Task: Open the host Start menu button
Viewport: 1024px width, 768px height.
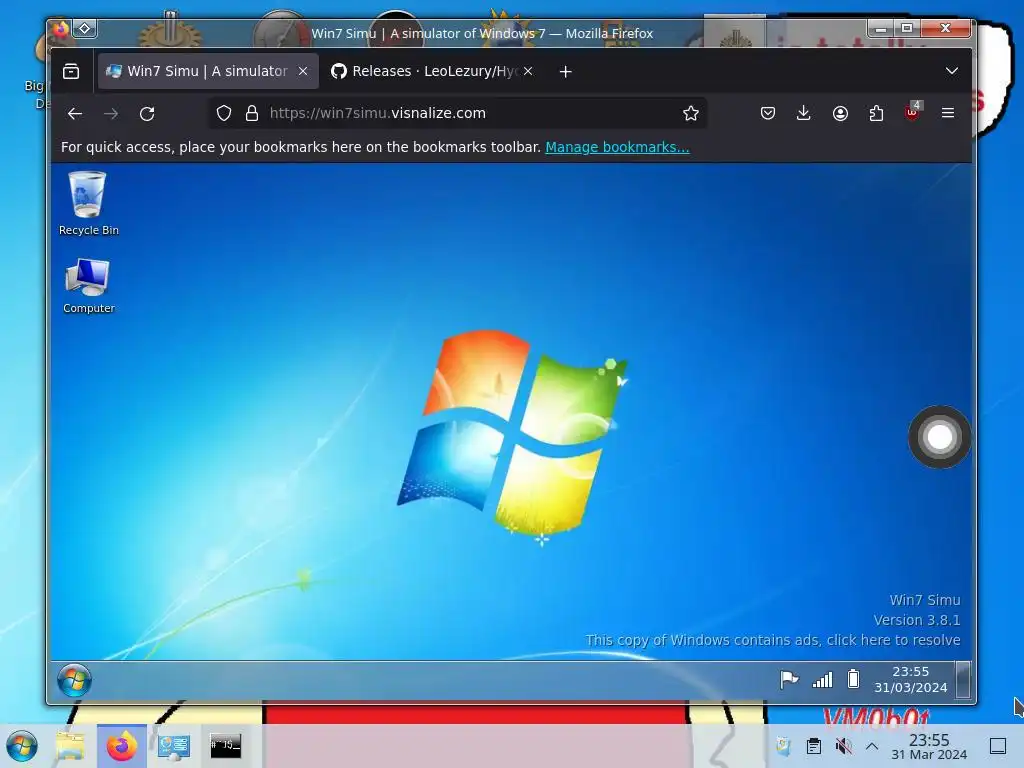Action: pos(22,746)
